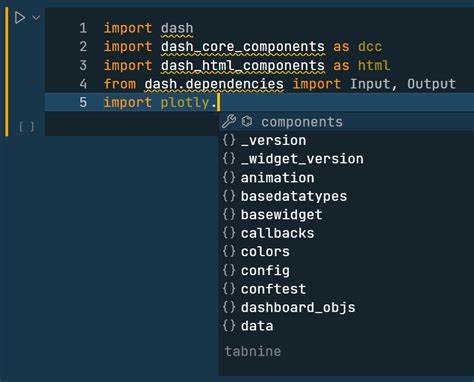
Task: Select the components autocomplete suggestion
Action: pyautogui.click(x=346, y=122)
